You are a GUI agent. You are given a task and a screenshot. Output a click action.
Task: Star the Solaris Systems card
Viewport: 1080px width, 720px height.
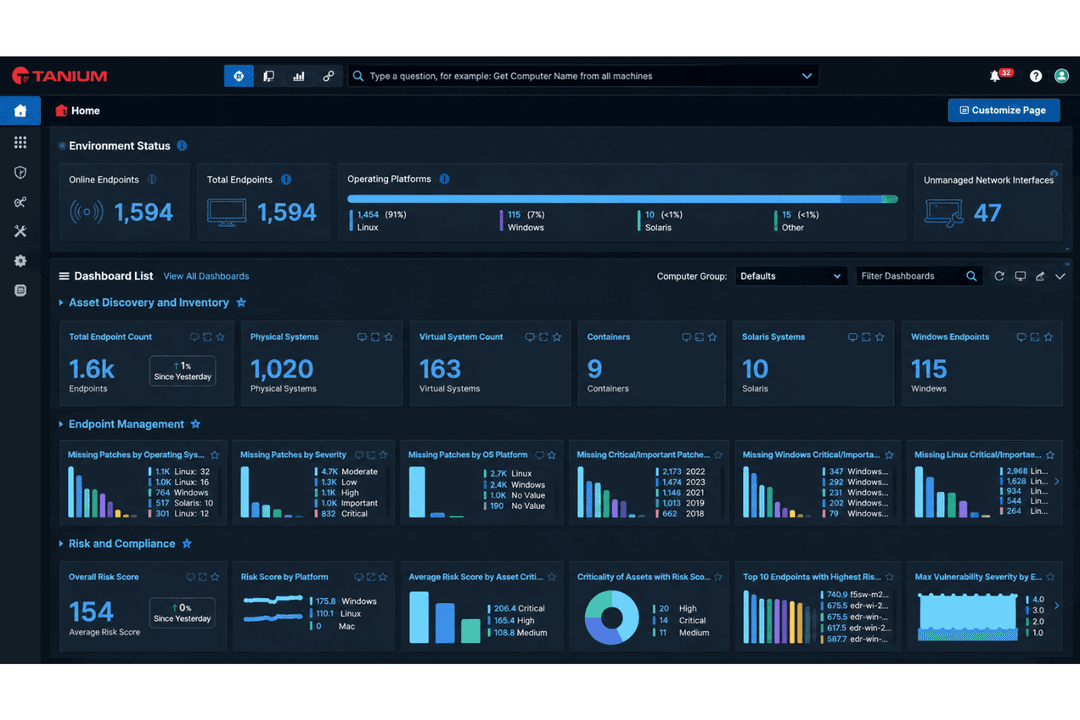(880, 337)
